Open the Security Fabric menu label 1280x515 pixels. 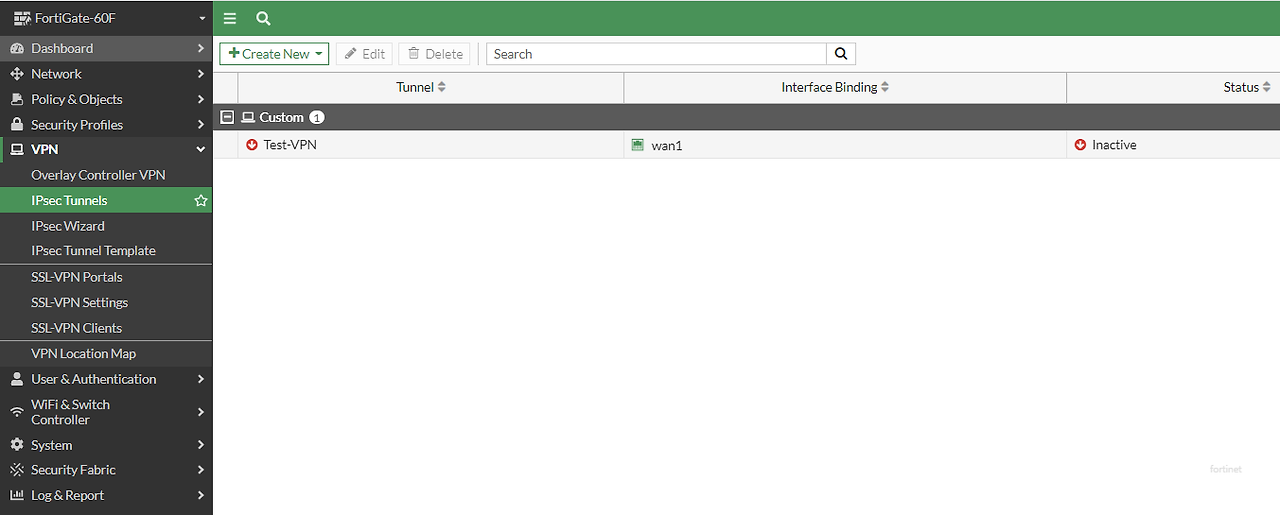(x=73, y=470)
